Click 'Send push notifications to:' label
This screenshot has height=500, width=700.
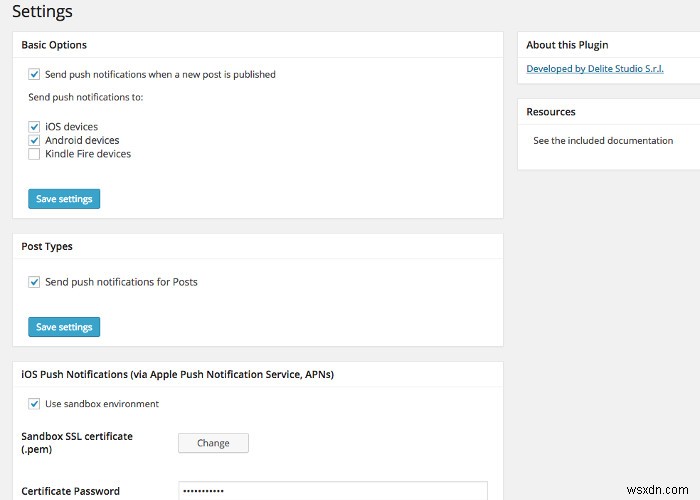86,97
